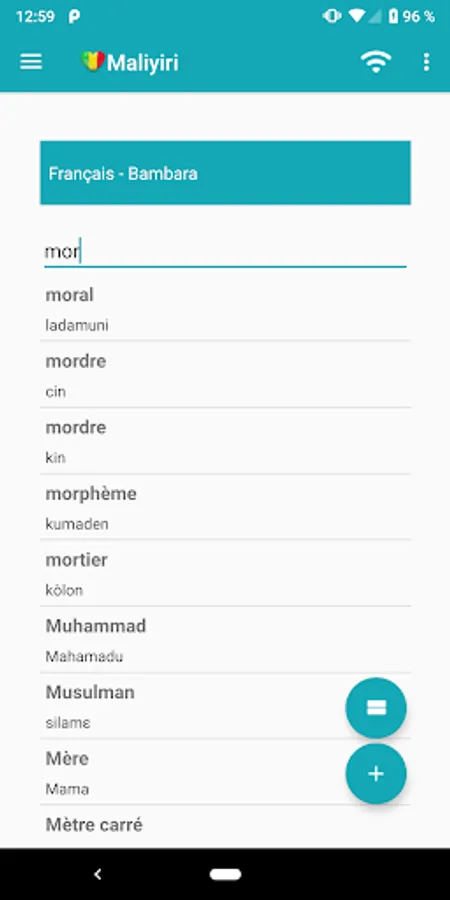
Task: Select the 'moral' ladamuni entry
Action: [225, 308]
